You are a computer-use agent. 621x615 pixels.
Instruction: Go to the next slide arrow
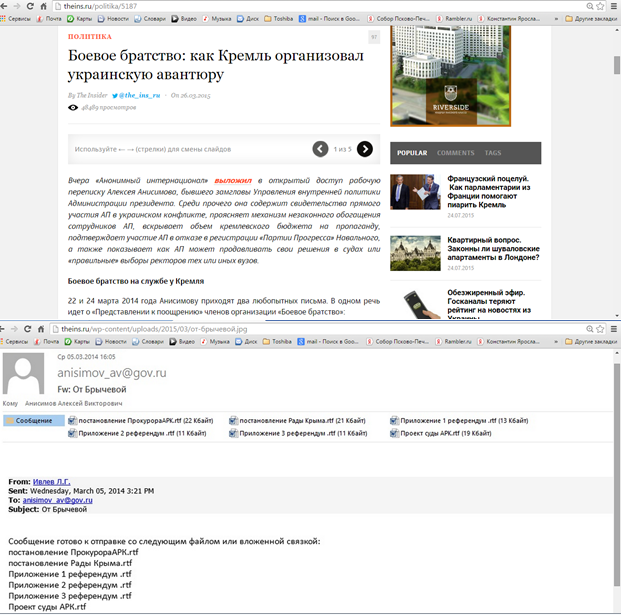[365, 149]
